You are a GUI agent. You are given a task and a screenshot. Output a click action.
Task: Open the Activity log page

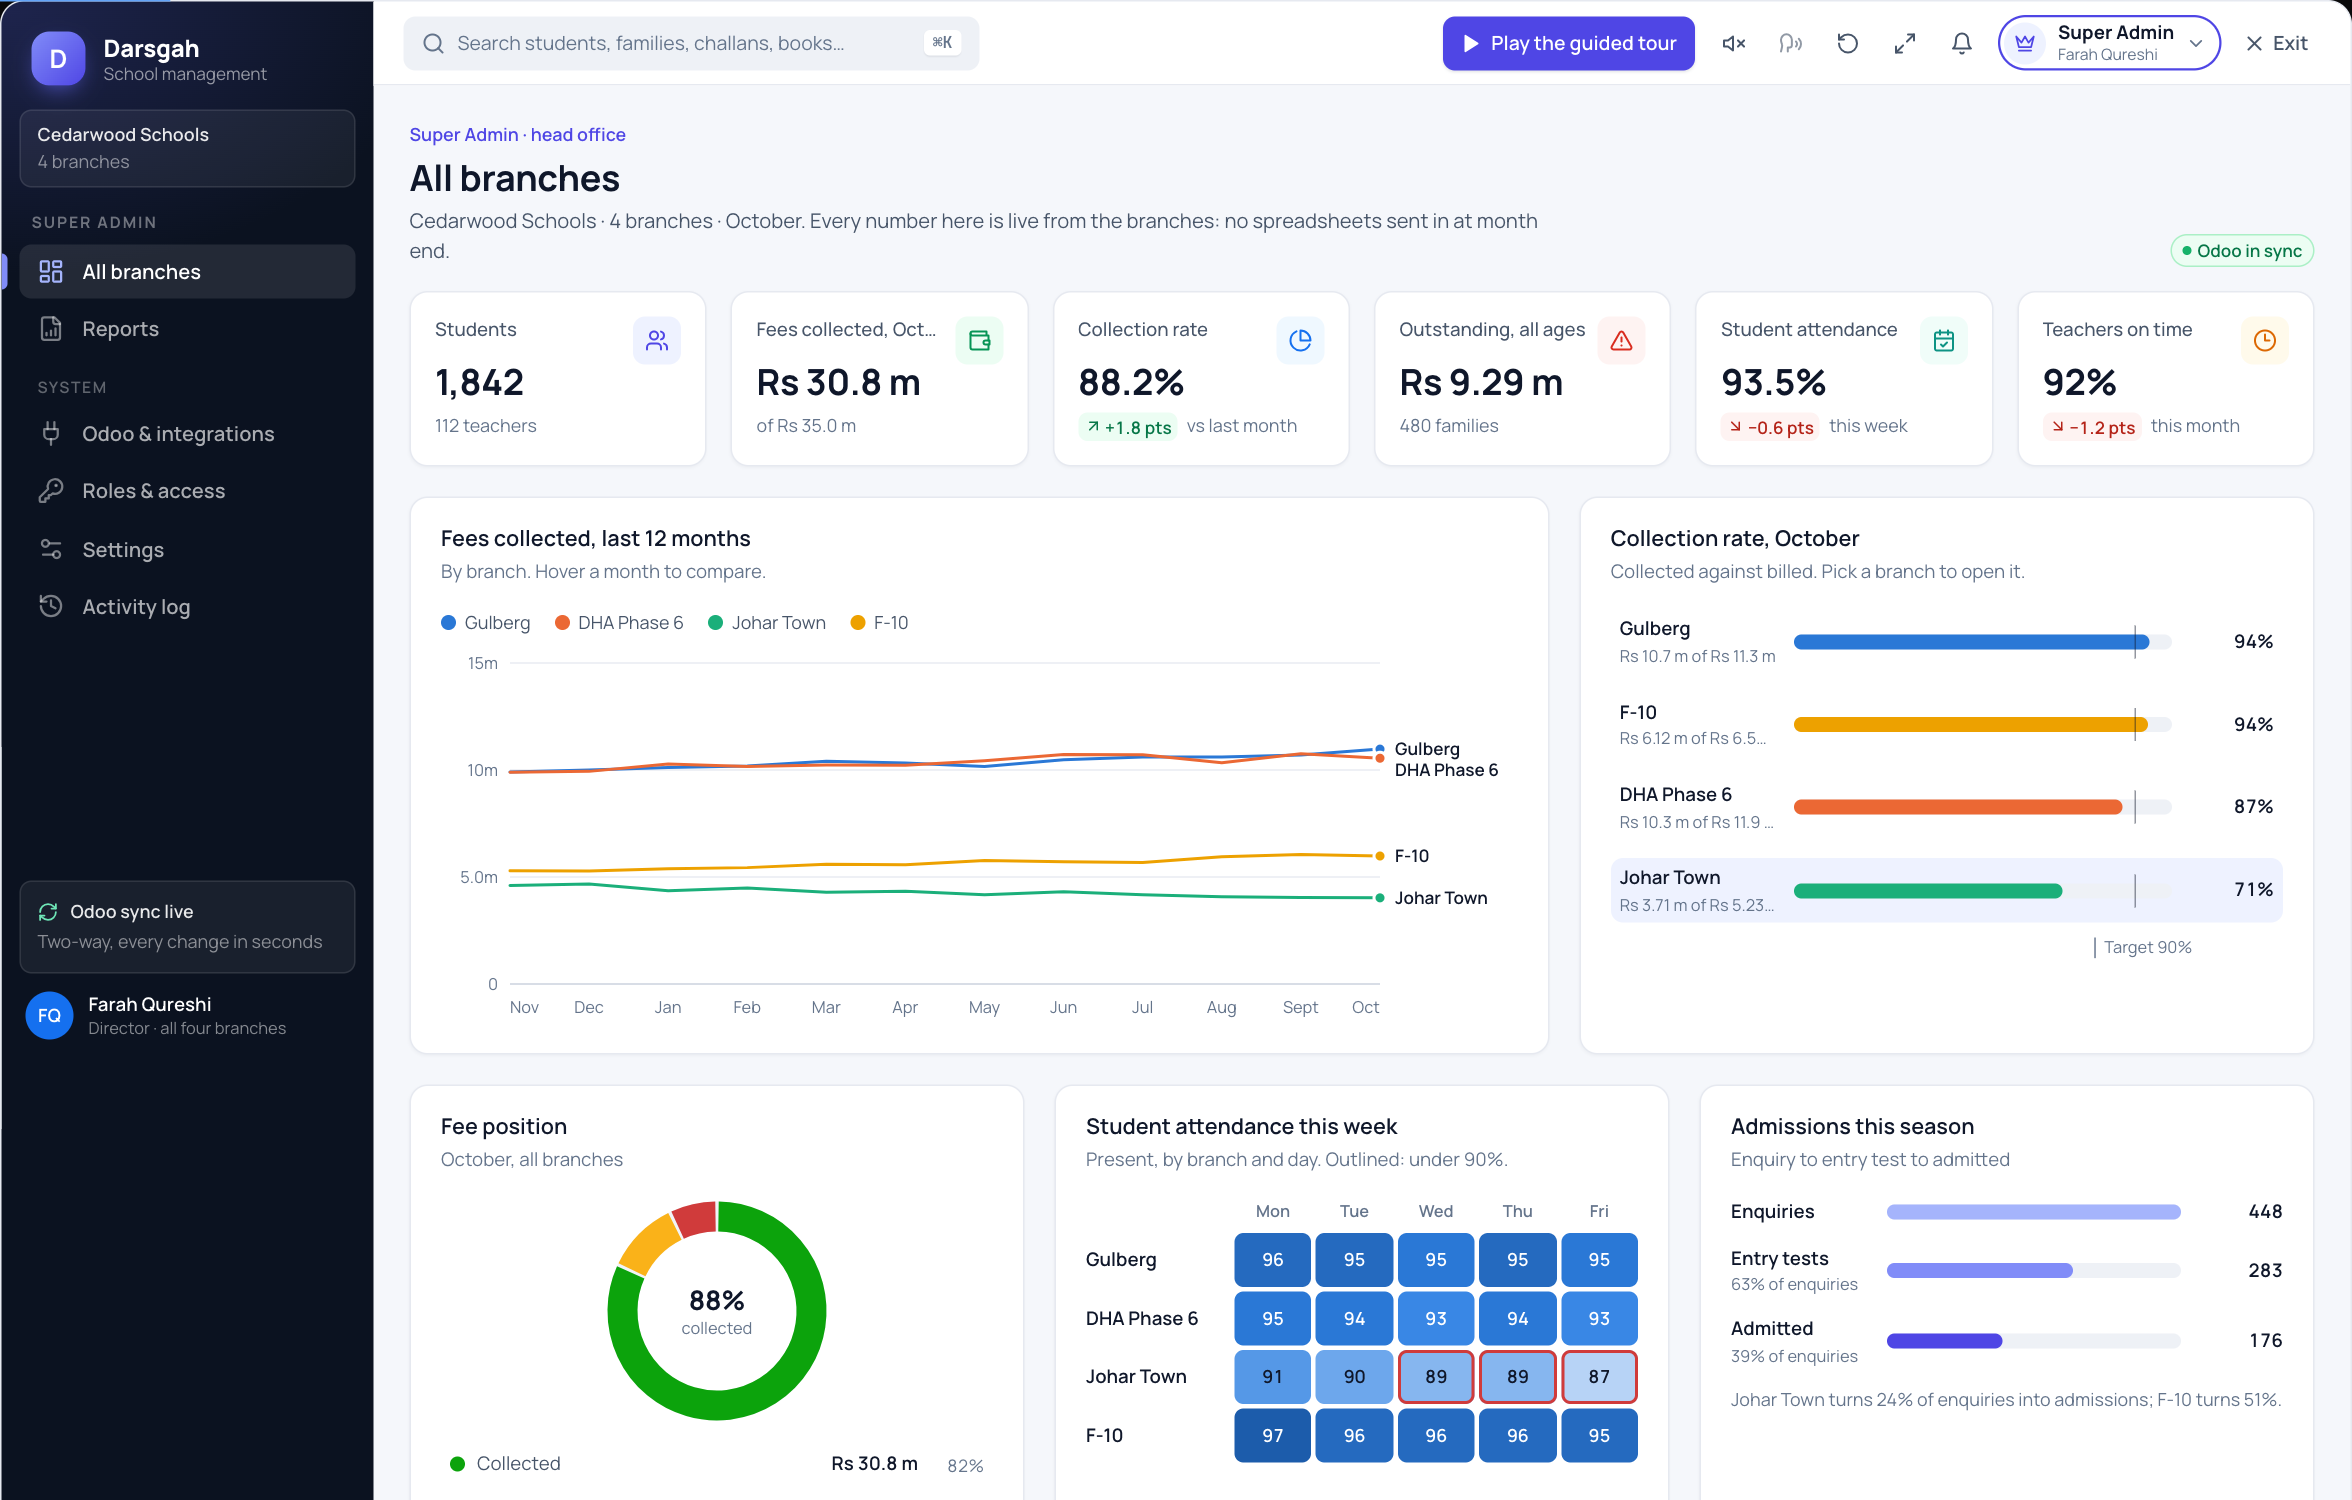[x=187, y=607]
